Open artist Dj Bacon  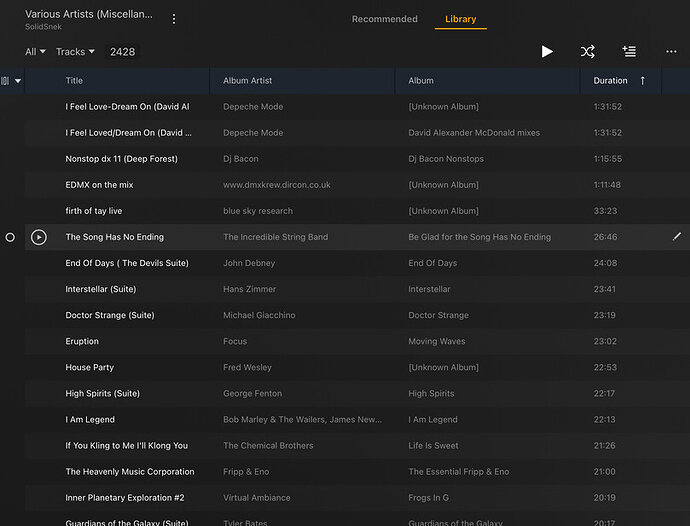click(241, 158)
